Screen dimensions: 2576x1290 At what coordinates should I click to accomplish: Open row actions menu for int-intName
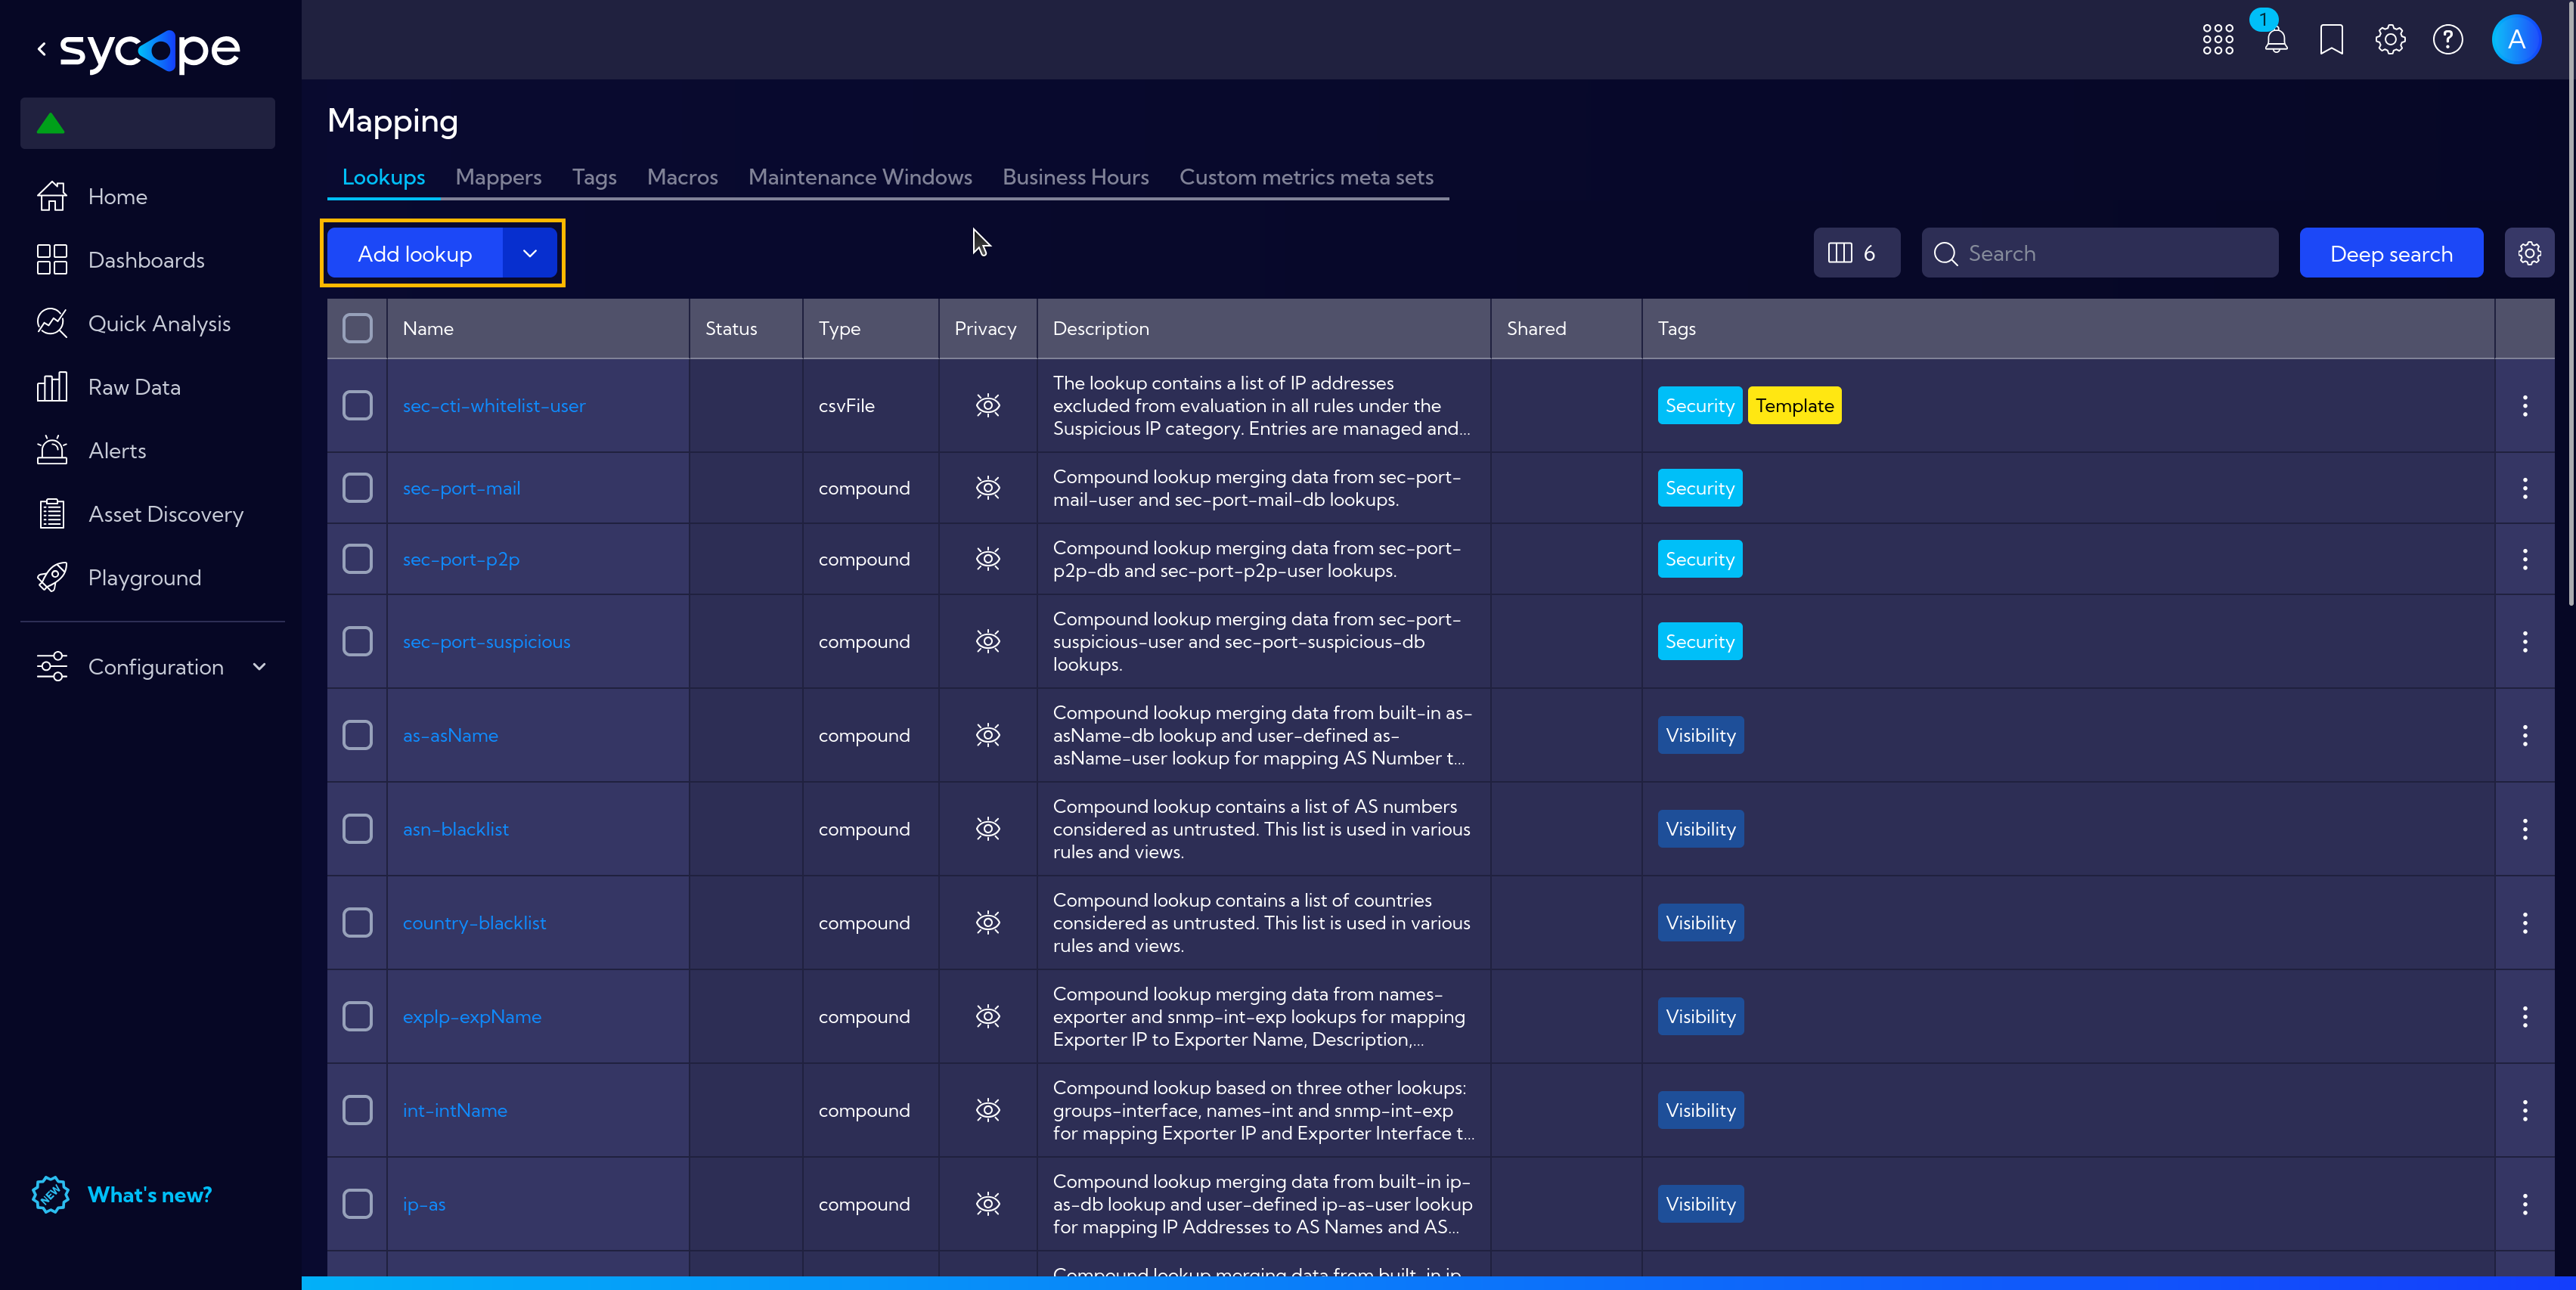coord(2524,1110)
